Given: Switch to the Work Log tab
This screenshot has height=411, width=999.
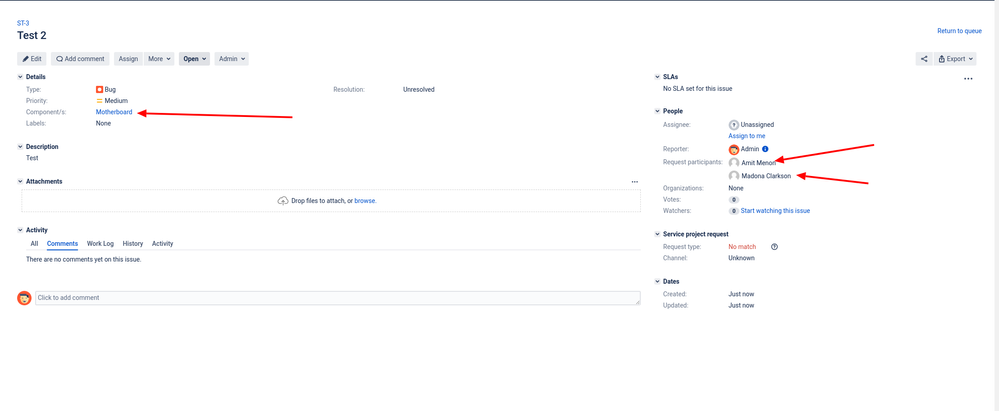Looking at the screenshot, I should pos(100,244).
